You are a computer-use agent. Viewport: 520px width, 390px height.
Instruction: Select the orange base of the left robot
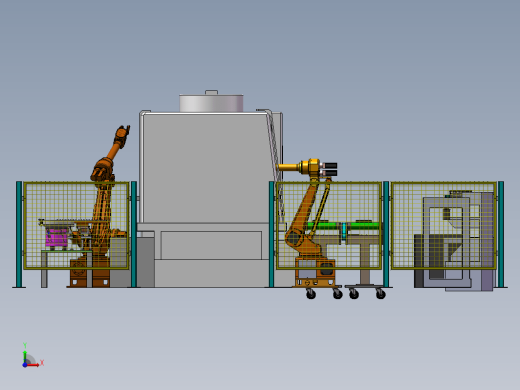(89, 273)
